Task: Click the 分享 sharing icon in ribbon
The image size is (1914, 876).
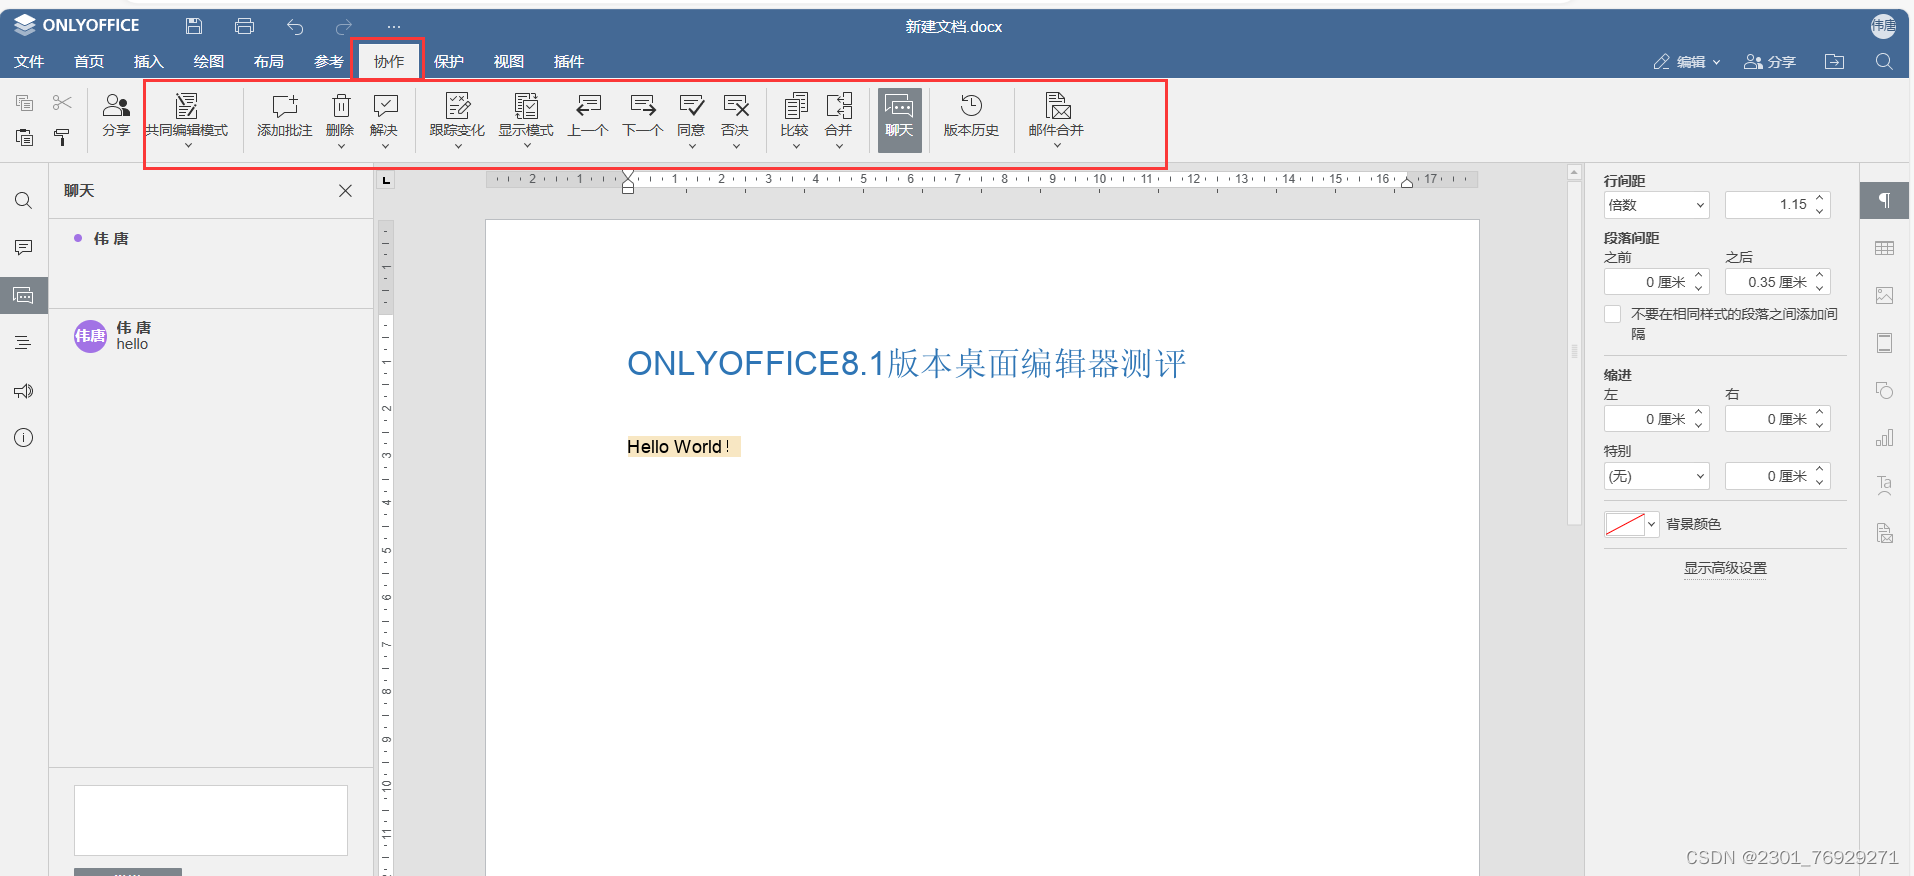Action: [x=116, y=116]
